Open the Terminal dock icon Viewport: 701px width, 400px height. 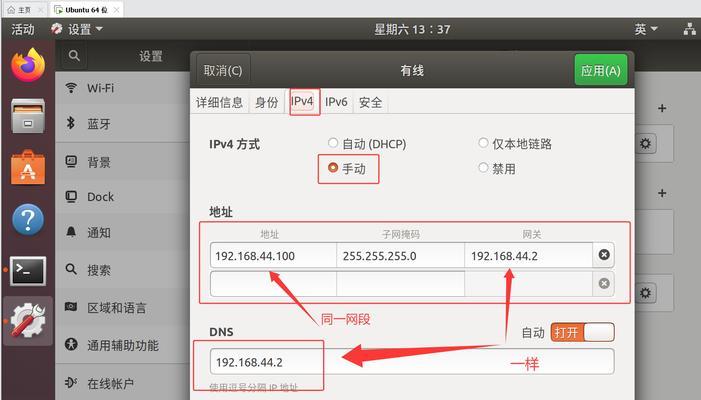tap(28, 271)
